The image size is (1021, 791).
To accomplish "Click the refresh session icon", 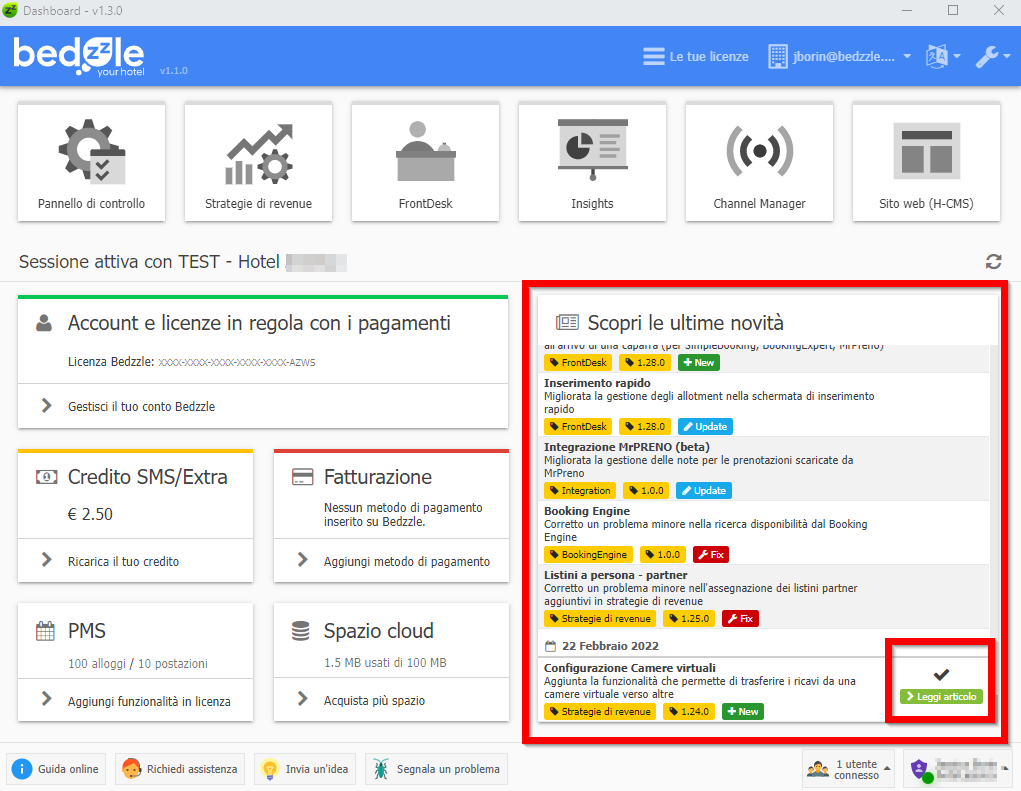I will [993, 262].
